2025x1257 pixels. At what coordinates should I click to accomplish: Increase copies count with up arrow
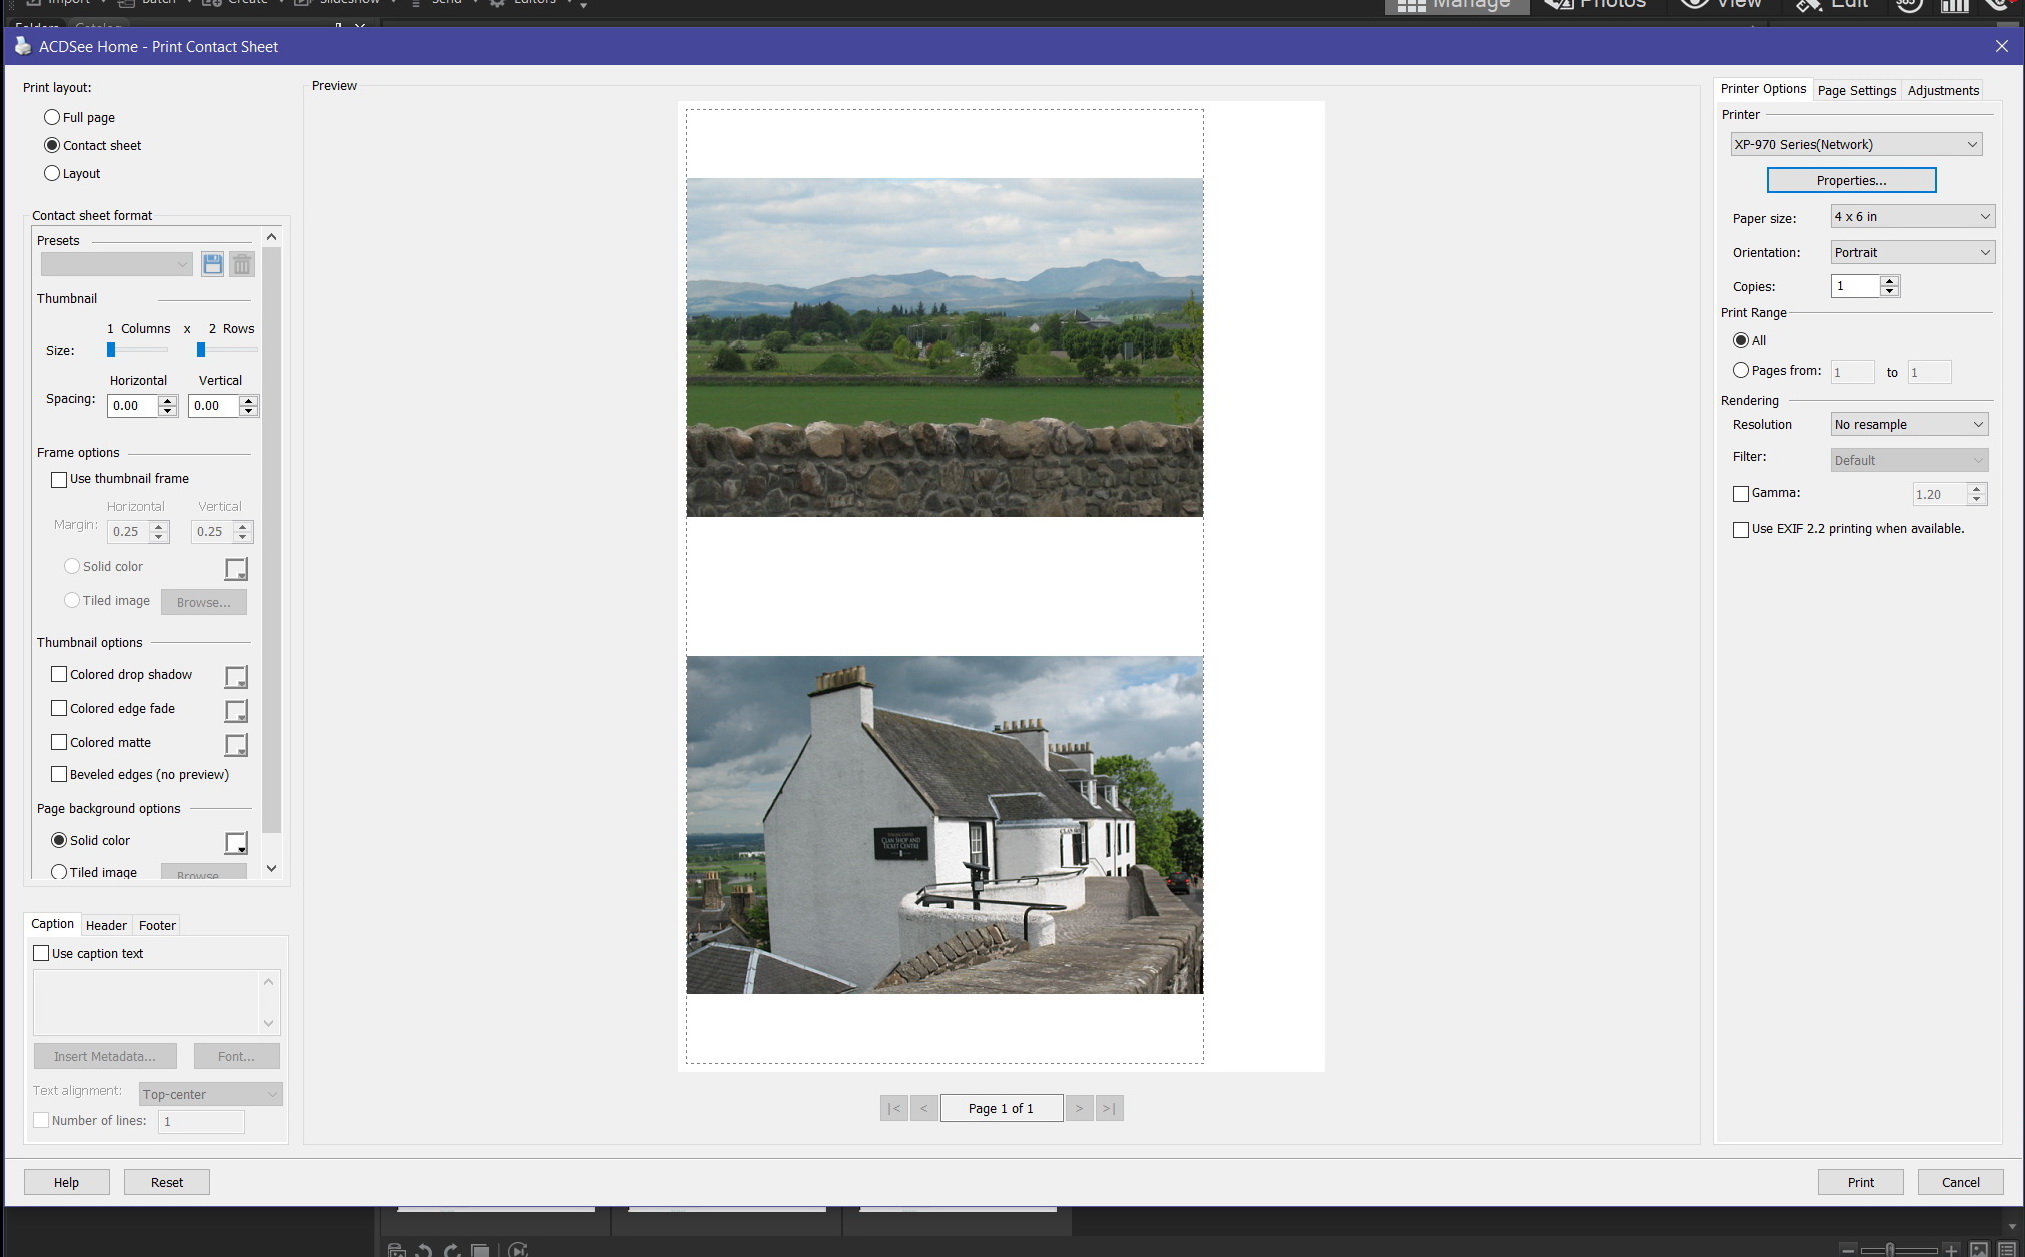1889,281
